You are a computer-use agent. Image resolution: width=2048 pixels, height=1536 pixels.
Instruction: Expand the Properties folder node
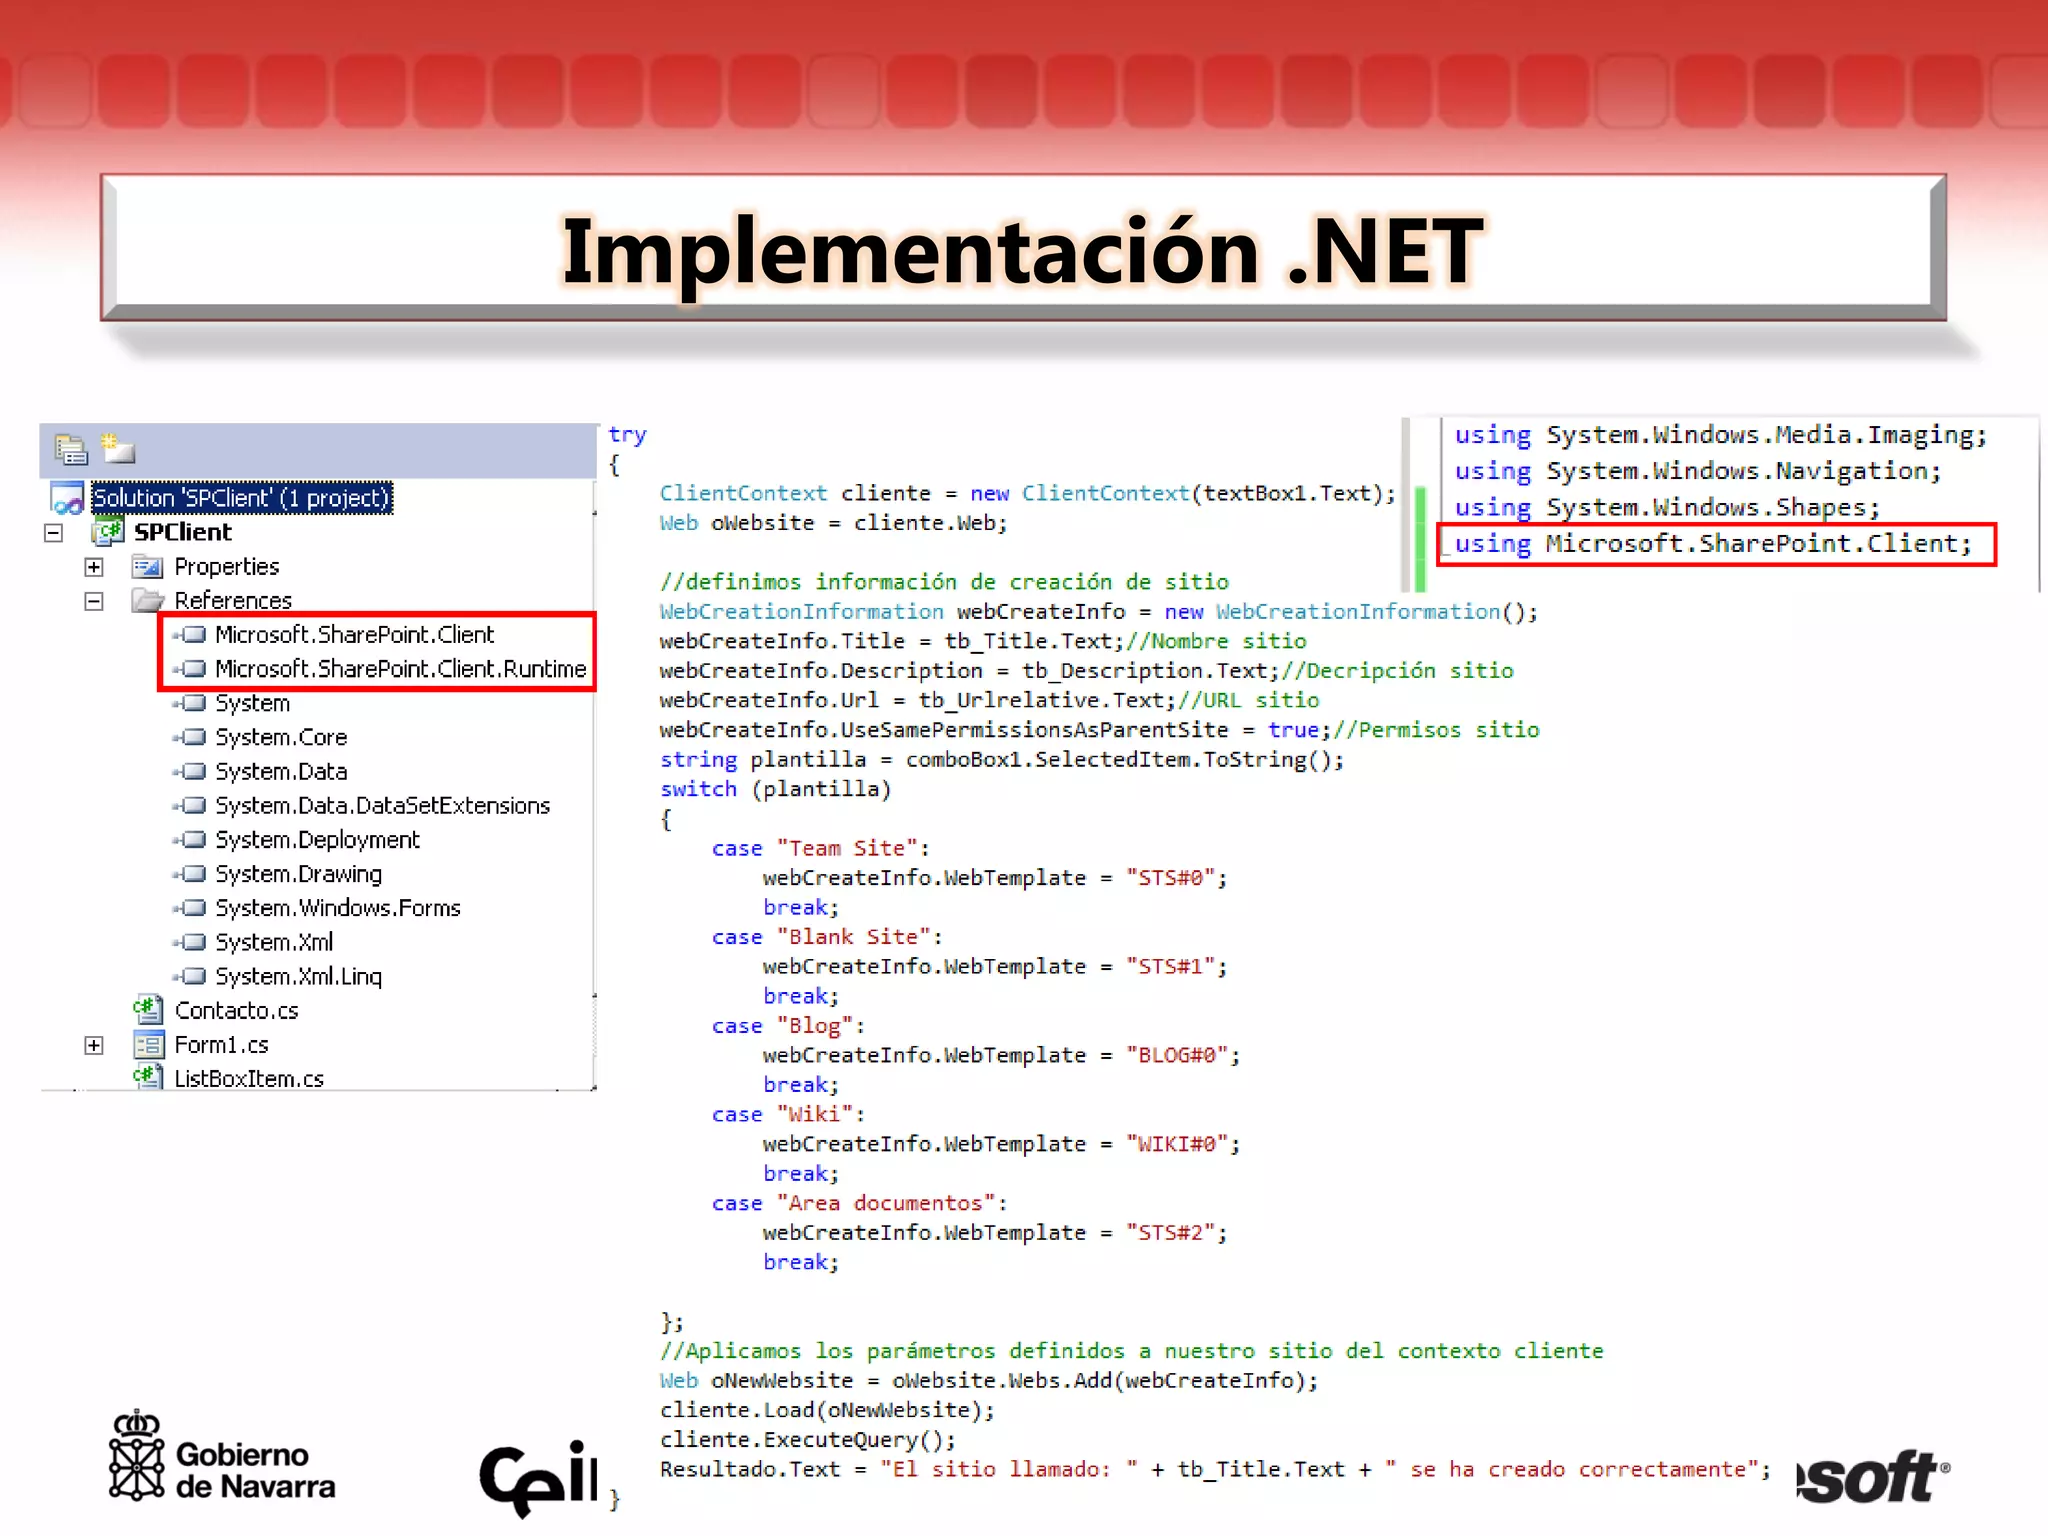point(94,567)
